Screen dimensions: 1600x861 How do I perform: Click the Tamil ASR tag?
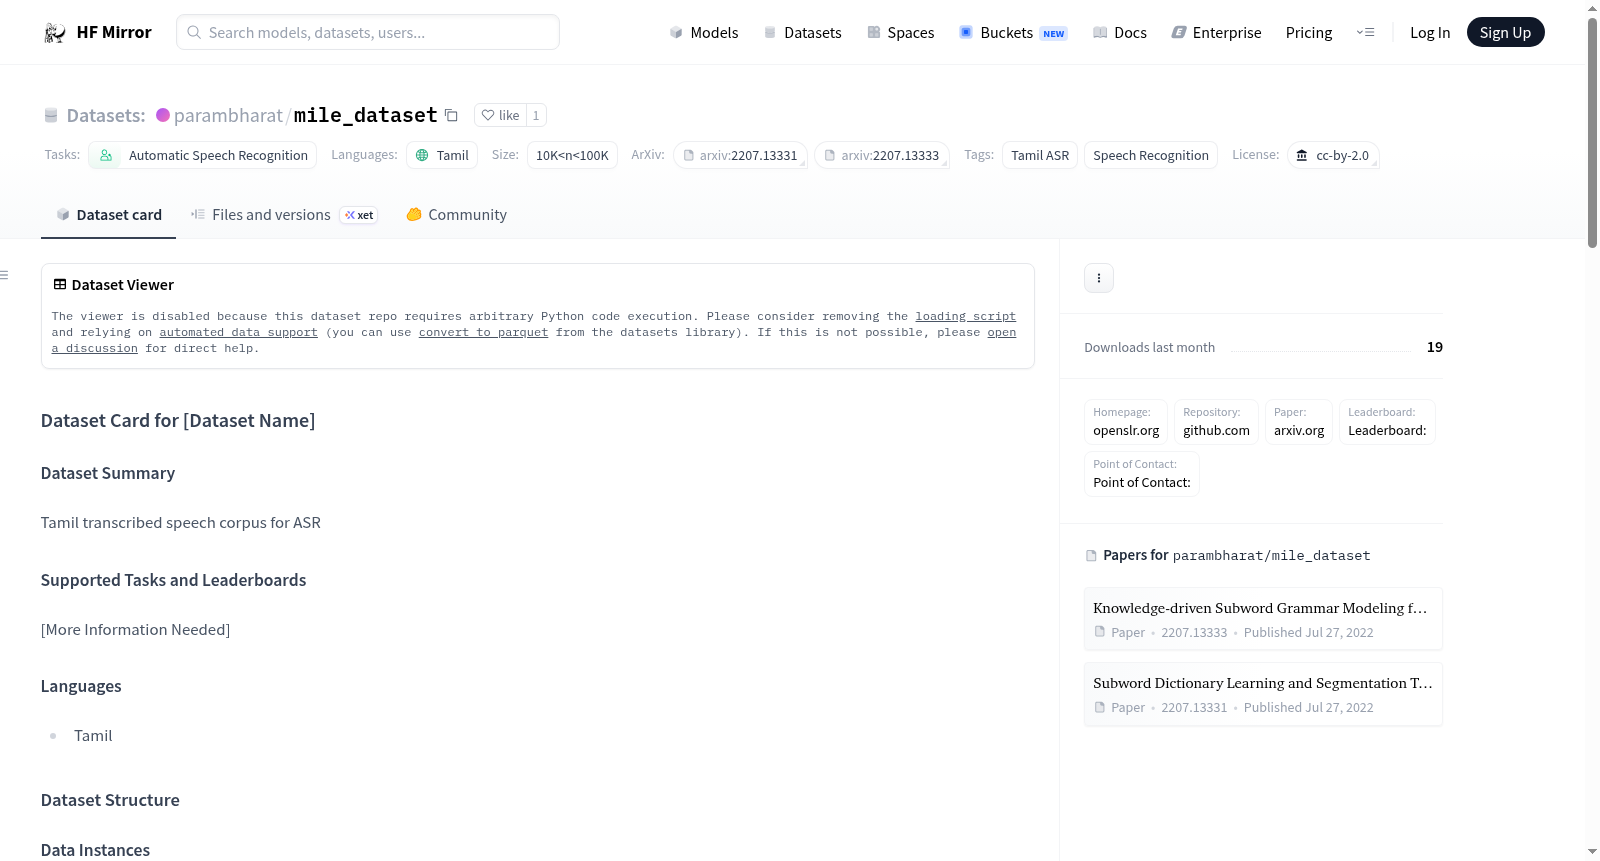[1040, 156]
